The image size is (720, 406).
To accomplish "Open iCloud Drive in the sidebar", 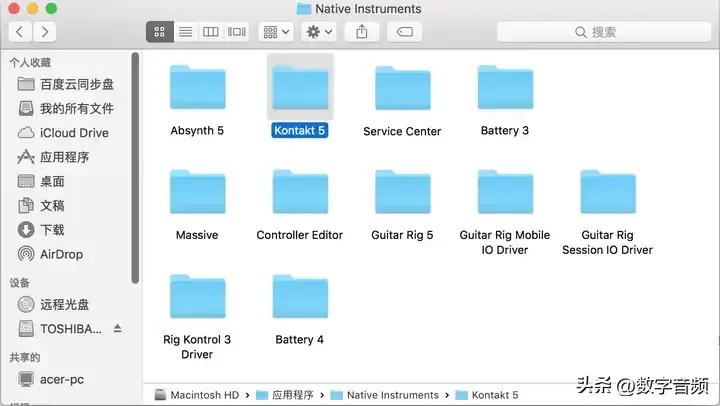I will click(x=63, y=133).
